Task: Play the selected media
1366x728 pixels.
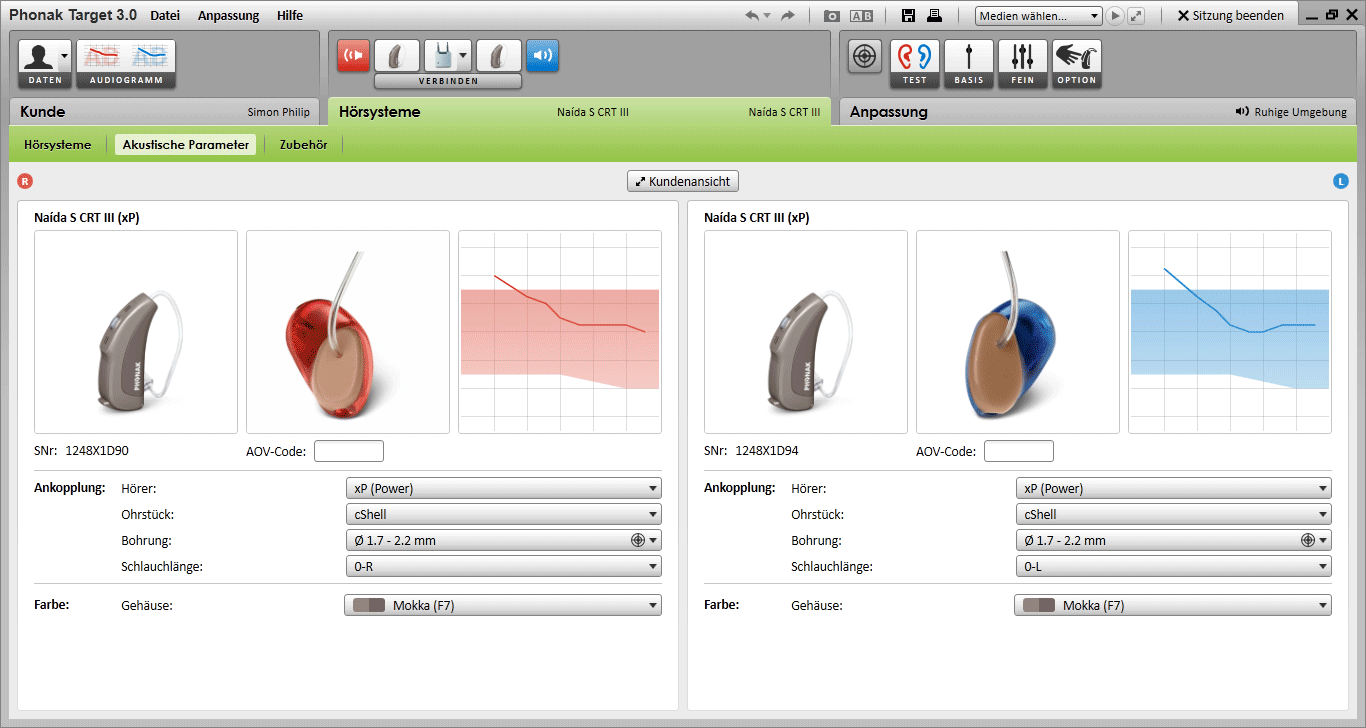Action: [x=1116, y=16]
